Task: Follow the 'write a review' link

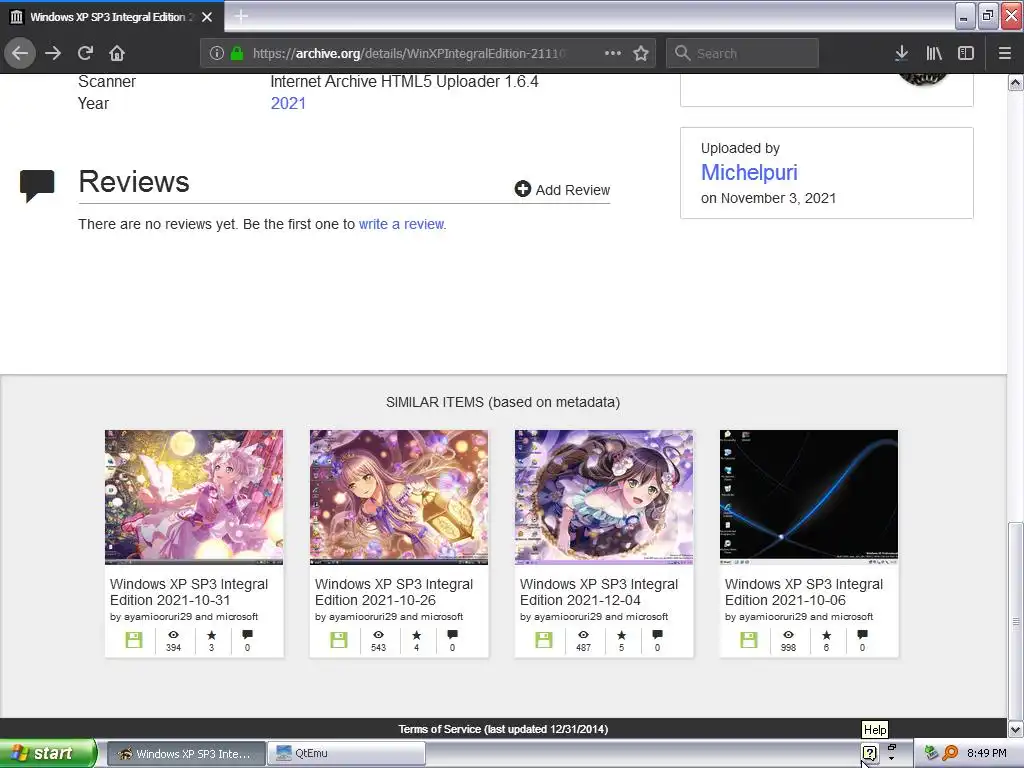Action: pos(401,224)
